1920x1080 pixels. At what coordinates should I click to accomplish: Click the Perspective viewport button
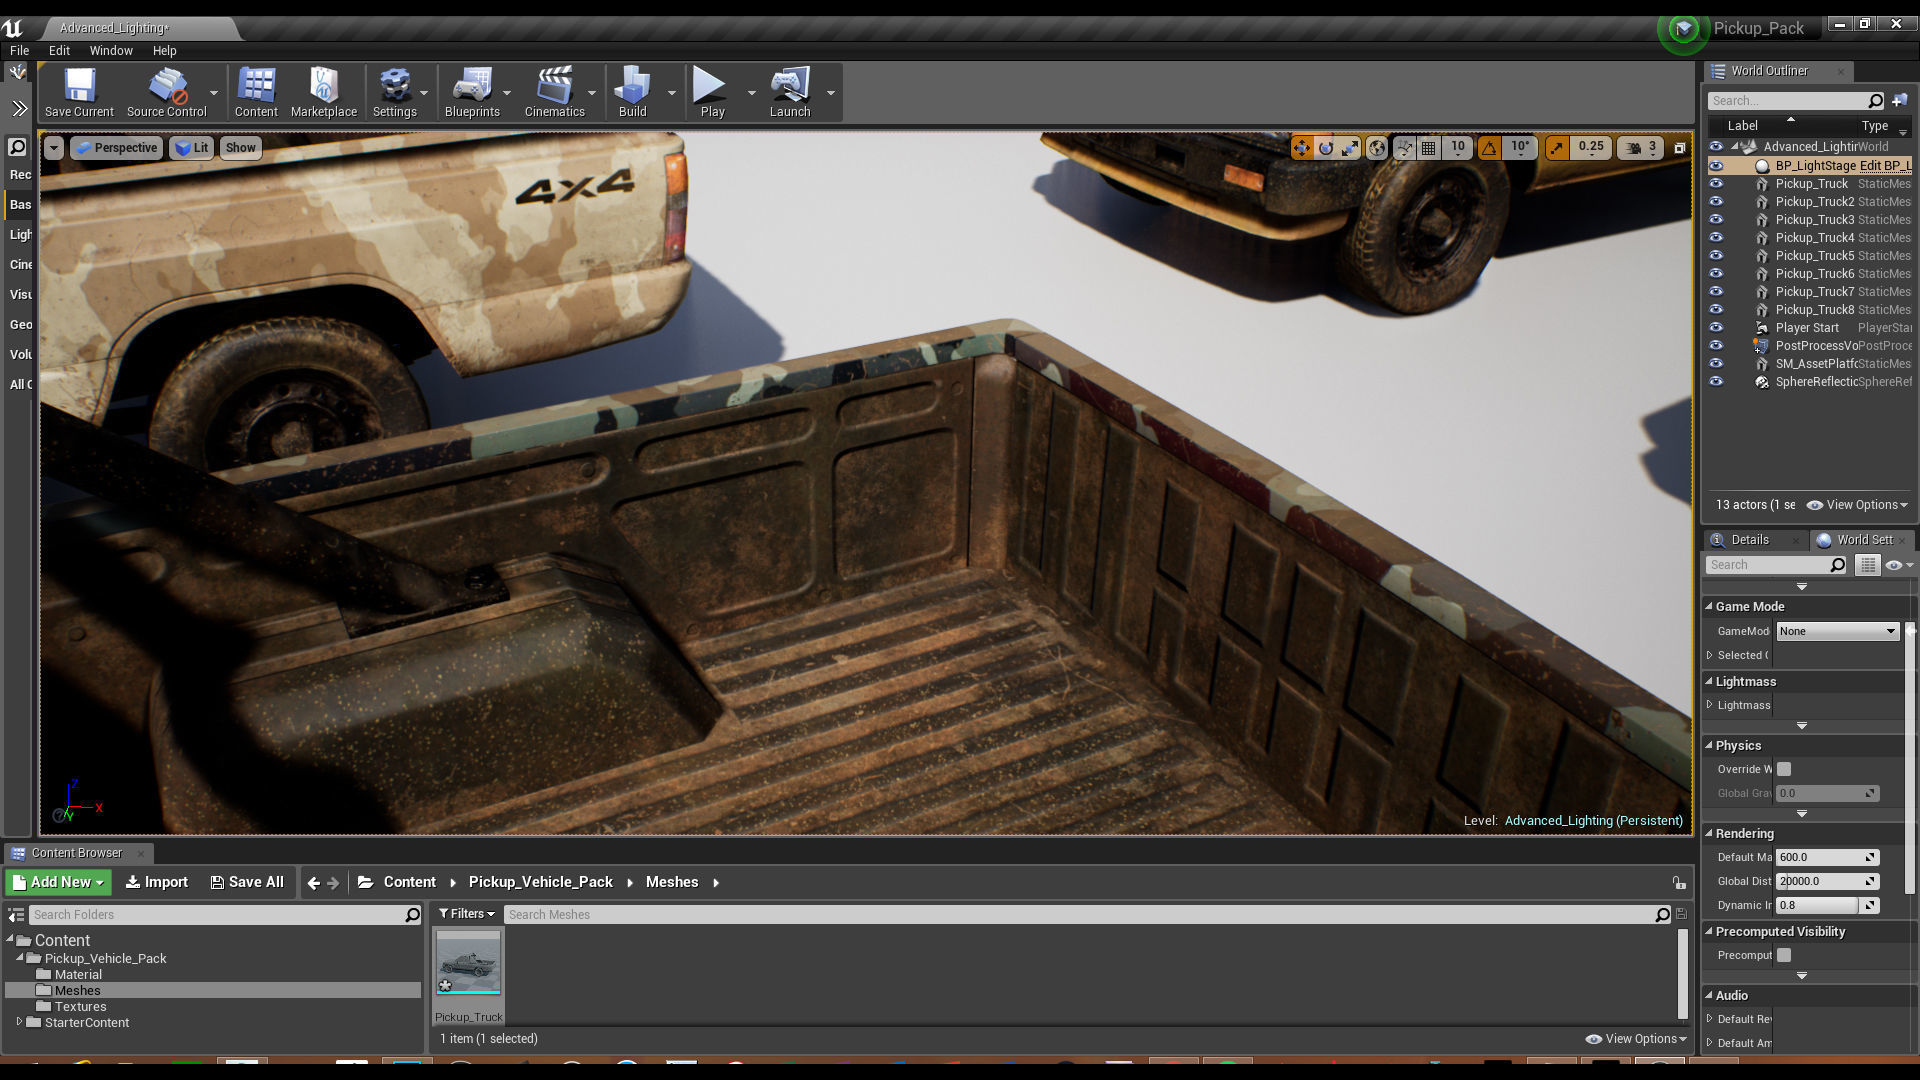[x=116, y=148]
